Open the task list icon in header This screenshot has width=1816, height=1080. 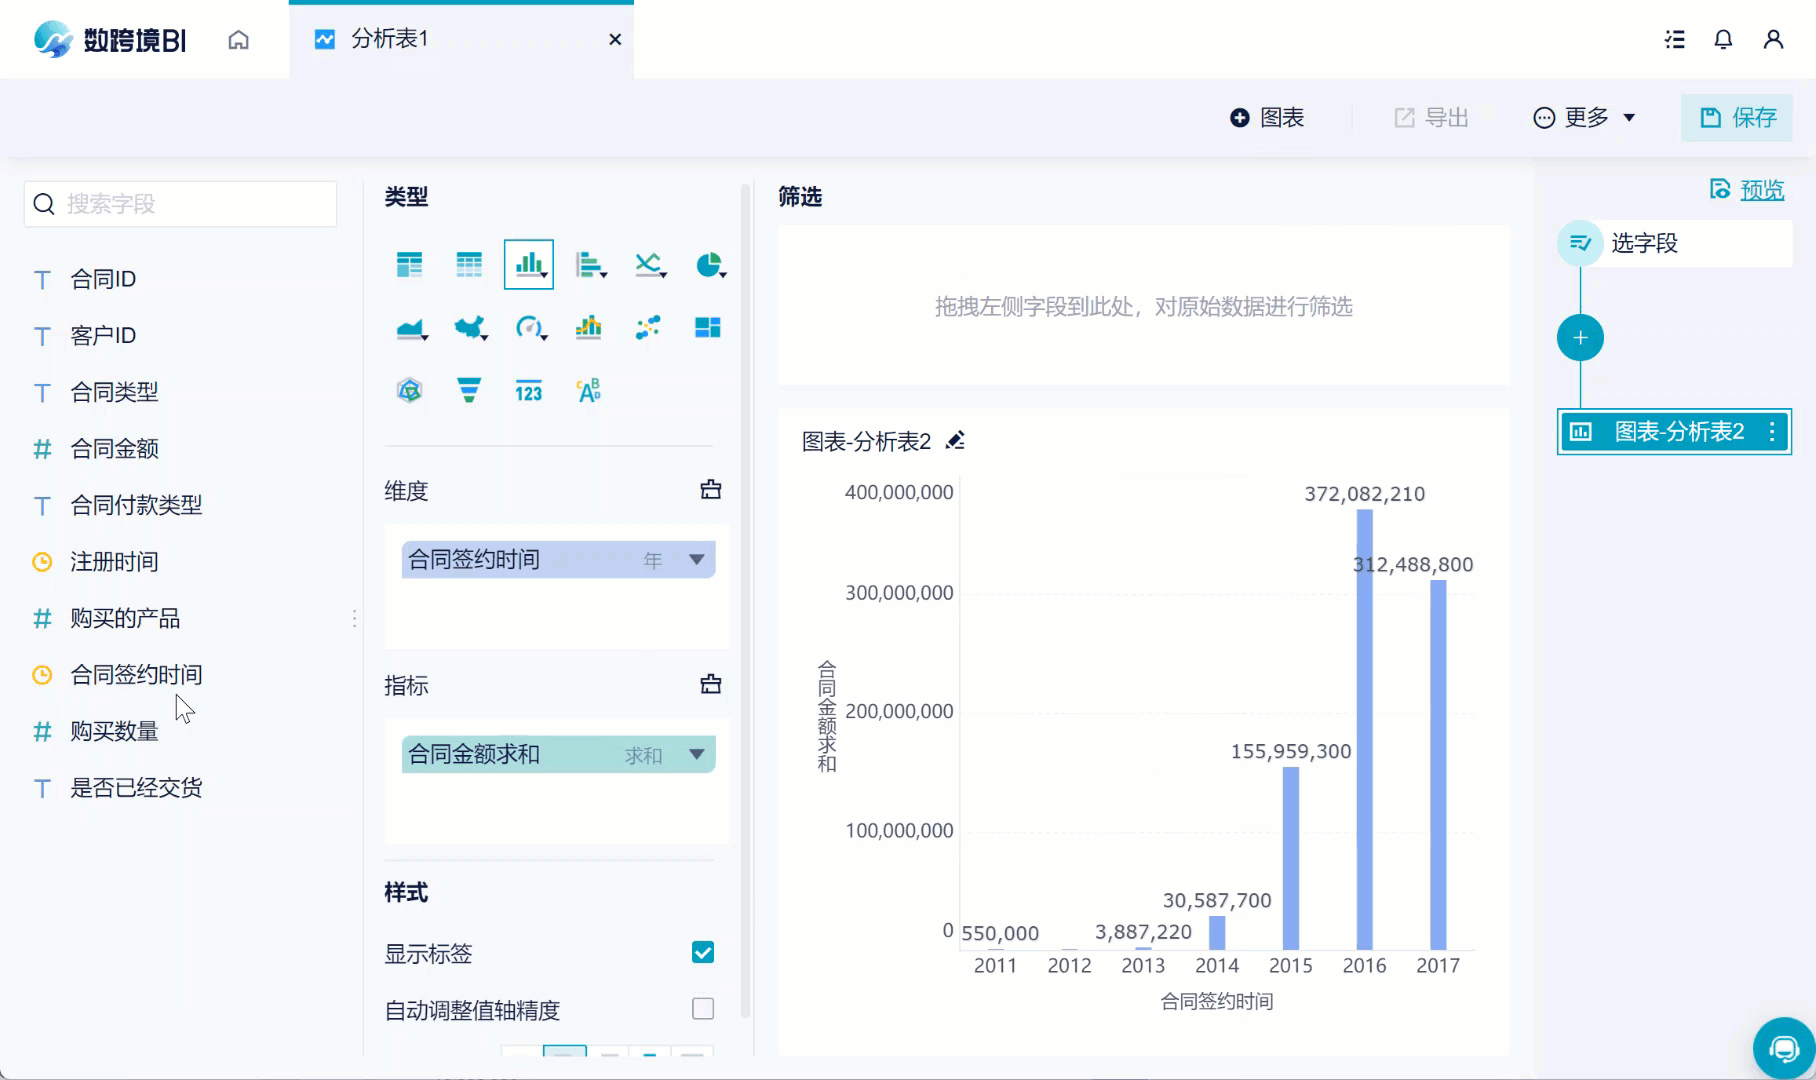[1675, 40]
